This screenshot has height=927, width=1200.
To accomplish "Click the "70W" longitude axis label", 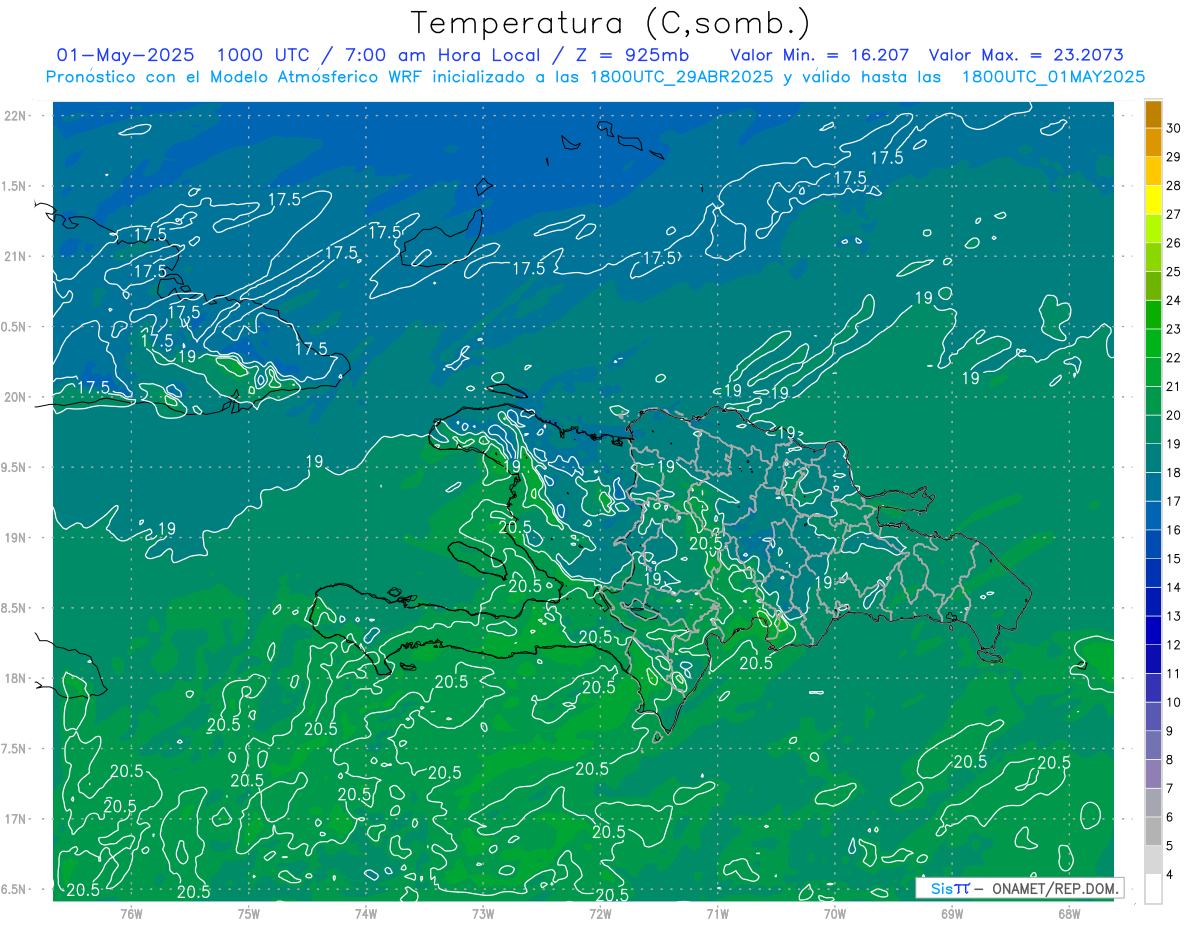I will click(835, 914).
